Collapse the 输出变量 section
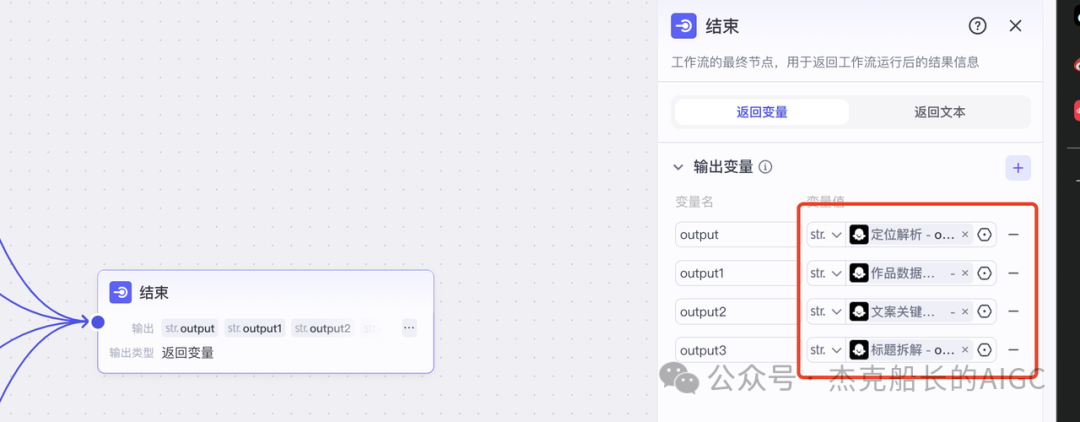The height and width of the screenshot is (422, 1080). 678,167
